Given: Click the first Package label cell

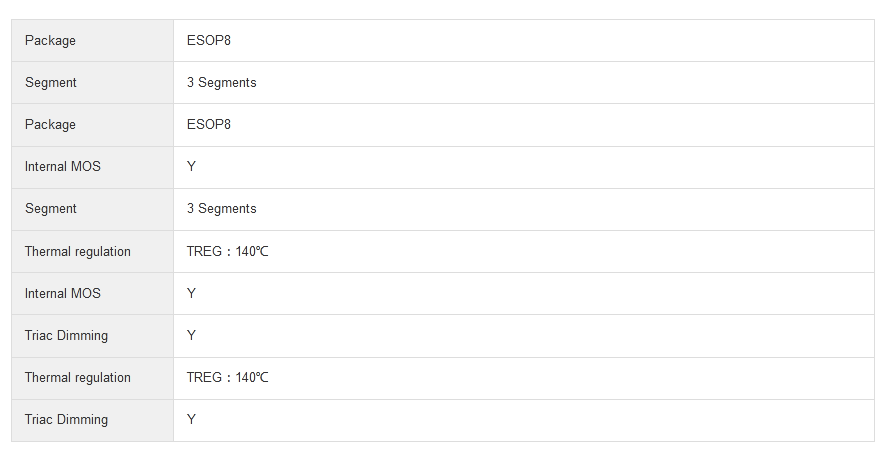Looking at the screenshot, I should click(x=50, y=41).
